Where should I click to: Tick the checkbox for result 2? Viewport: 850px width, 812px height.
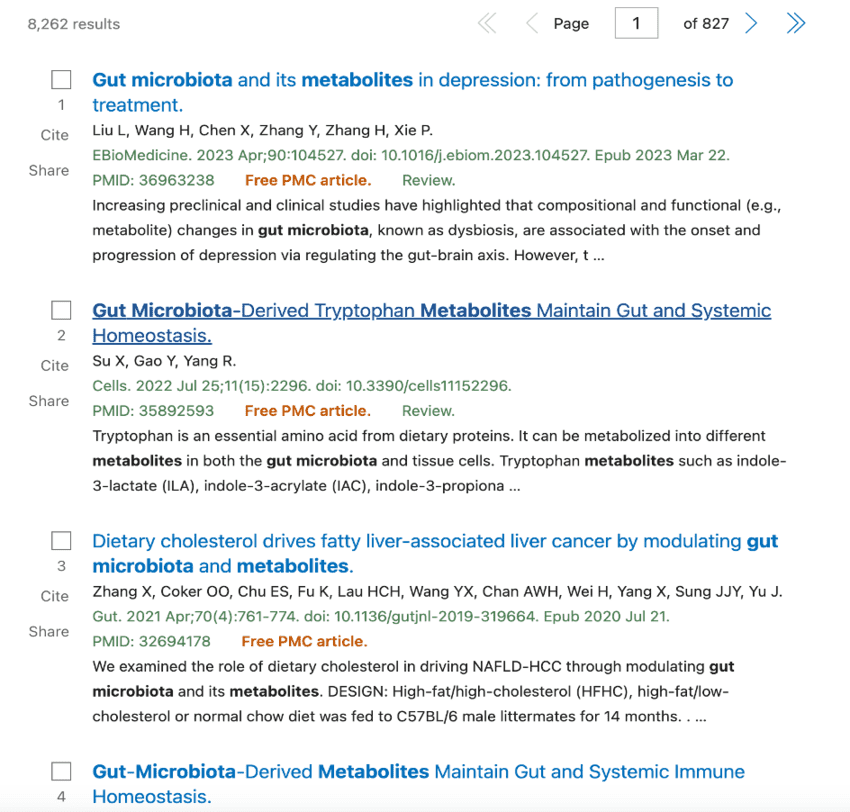tap(61, 310)
